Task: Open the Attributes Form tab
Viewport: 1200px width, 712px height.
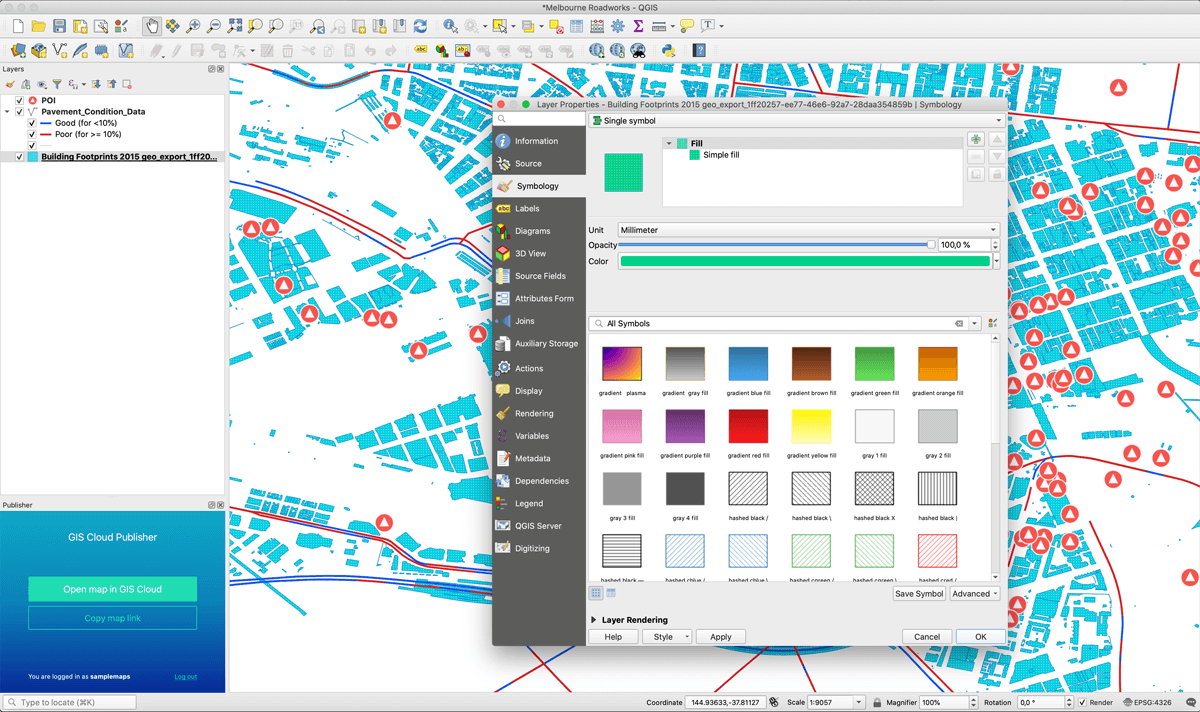Action: point(538,299)
